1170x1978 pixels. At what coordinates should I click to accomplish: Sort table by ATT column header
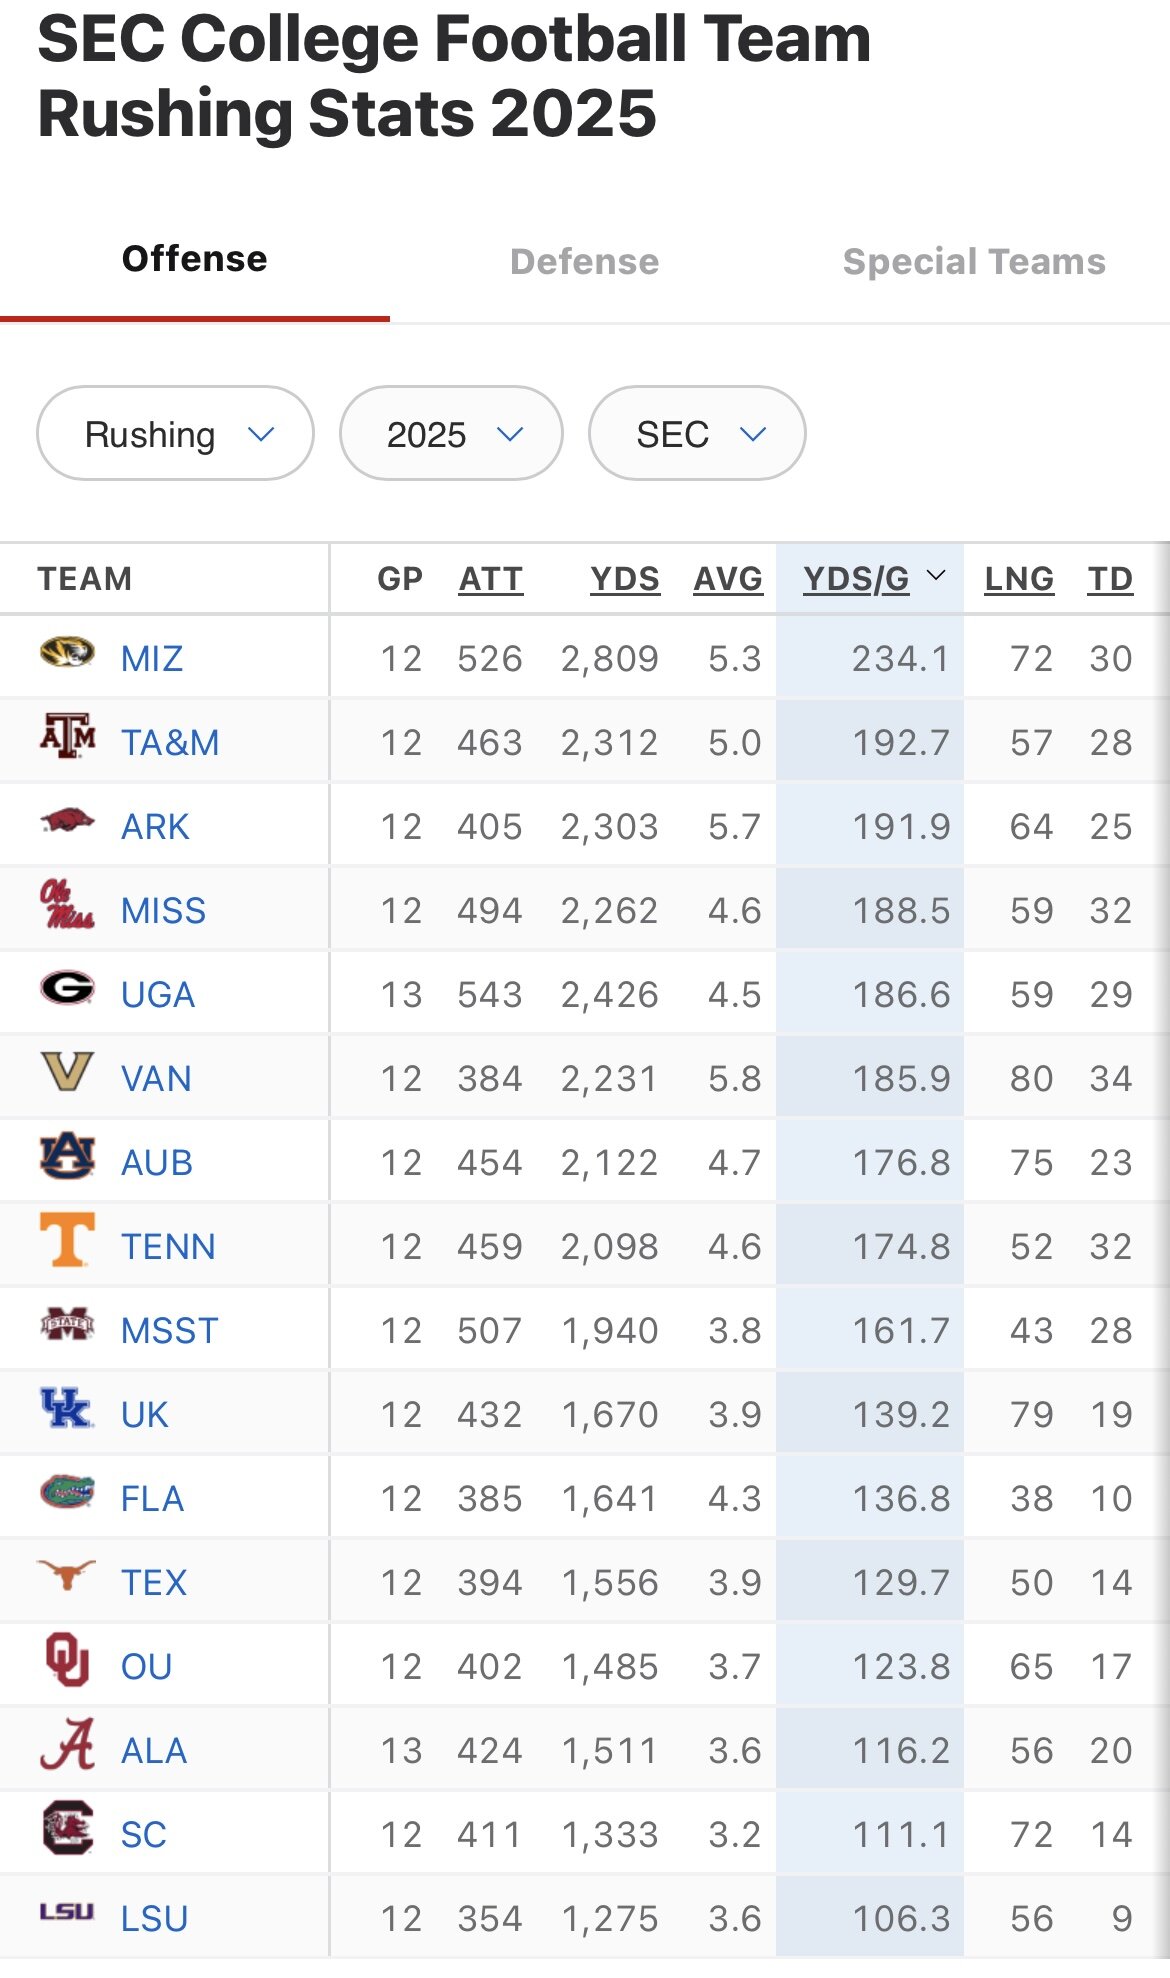491,579
